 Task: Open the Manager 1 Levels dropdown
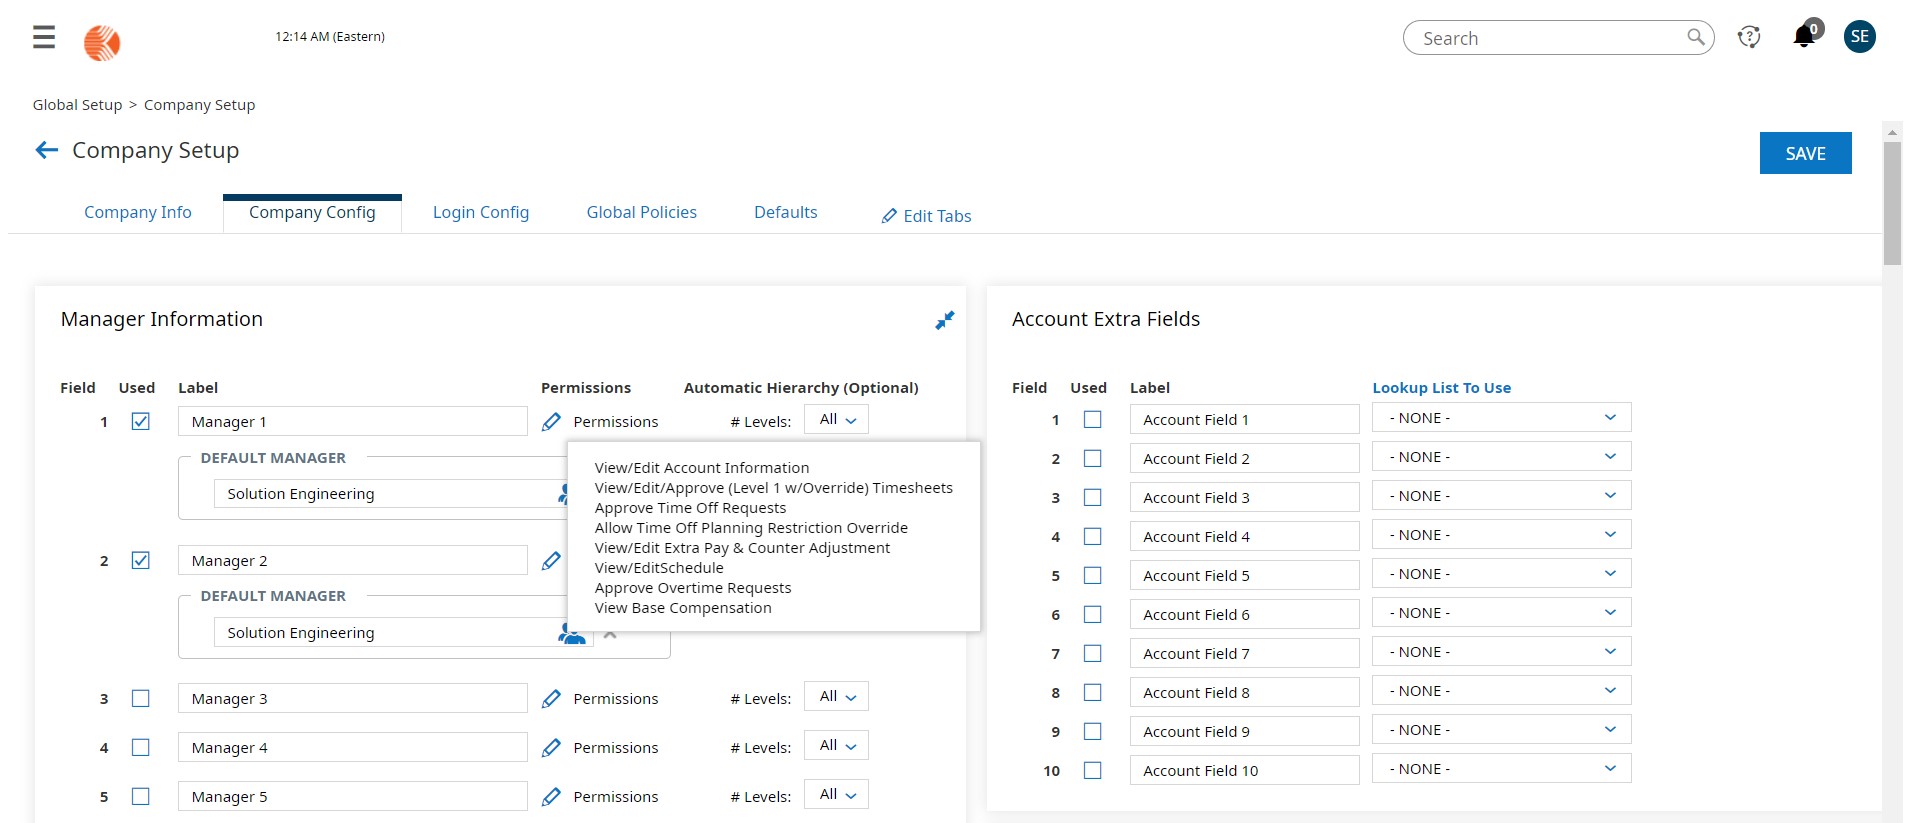pos(837,420)
